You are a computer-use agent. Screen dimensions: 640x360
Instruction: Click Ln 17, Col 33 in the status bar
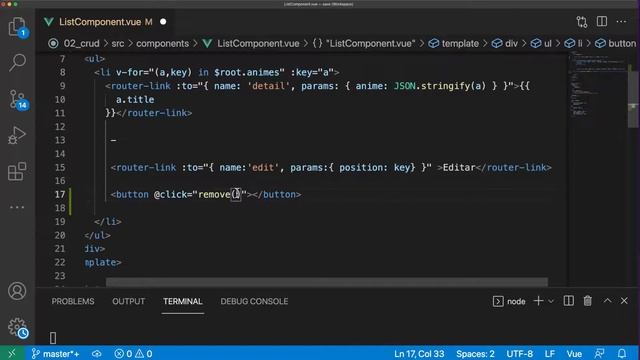(x=419, y=353)
